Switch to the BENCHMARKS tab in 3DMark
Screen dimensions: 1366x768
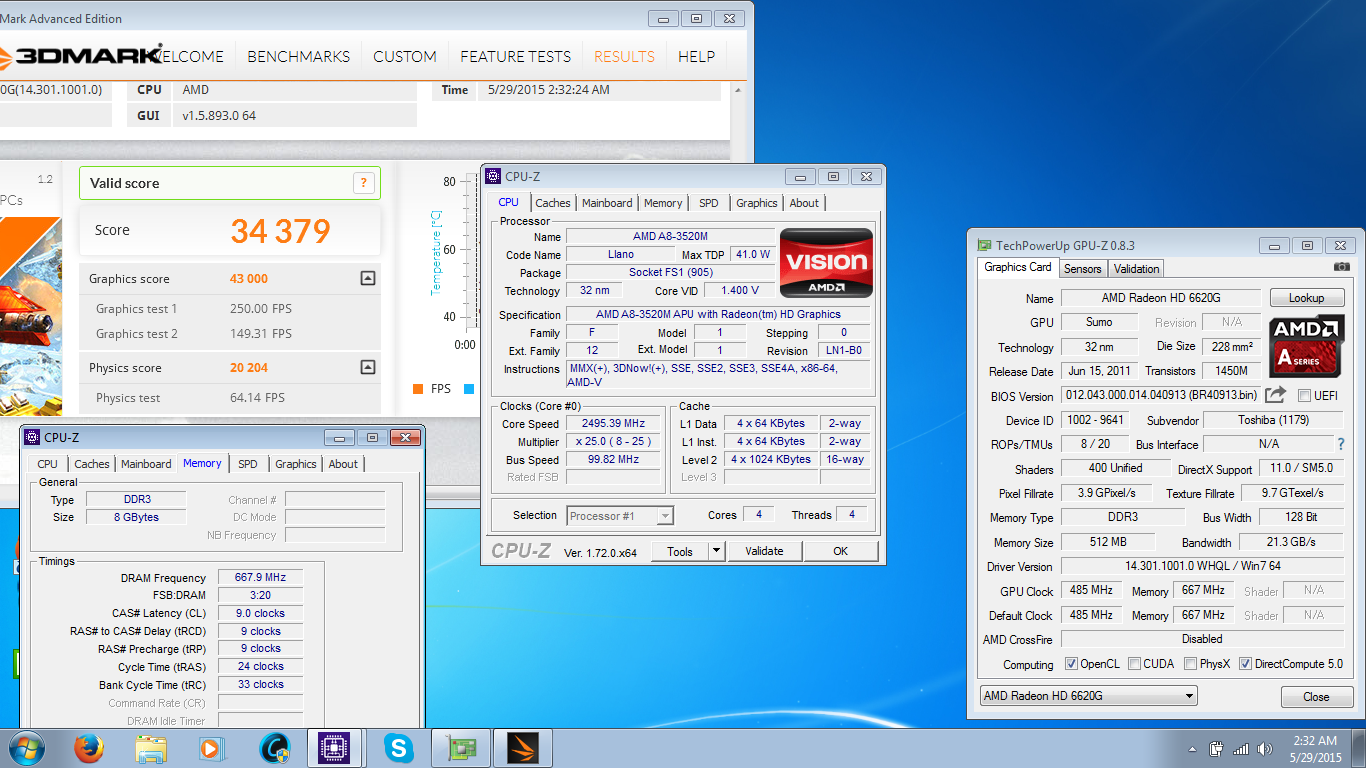pos(299,57)
